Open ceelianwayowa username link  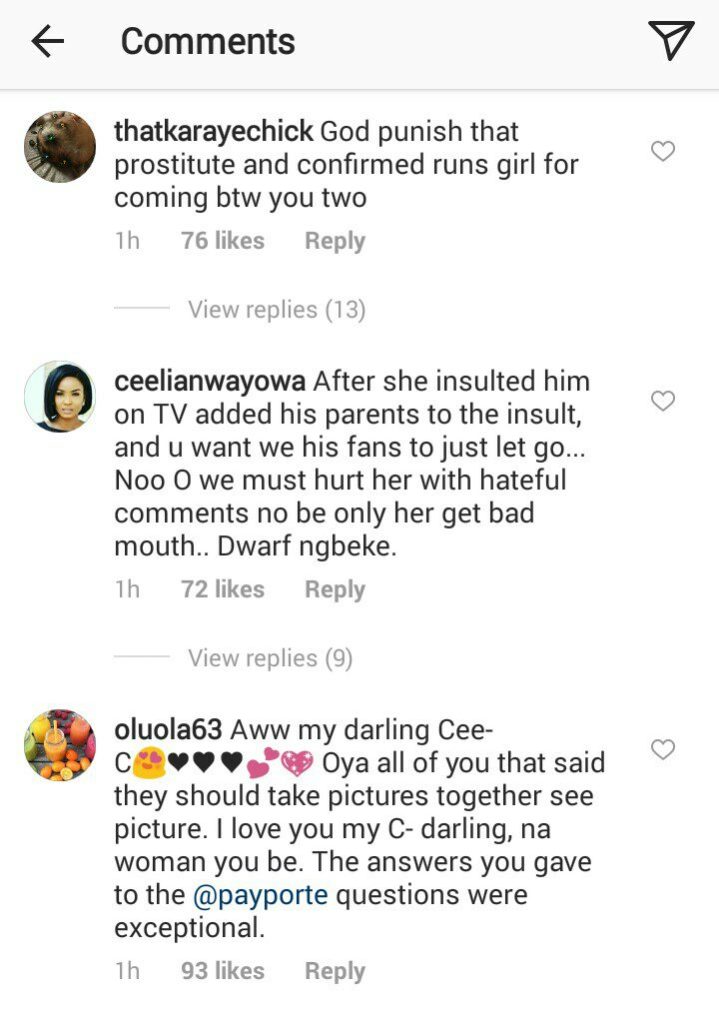[210, 381]
